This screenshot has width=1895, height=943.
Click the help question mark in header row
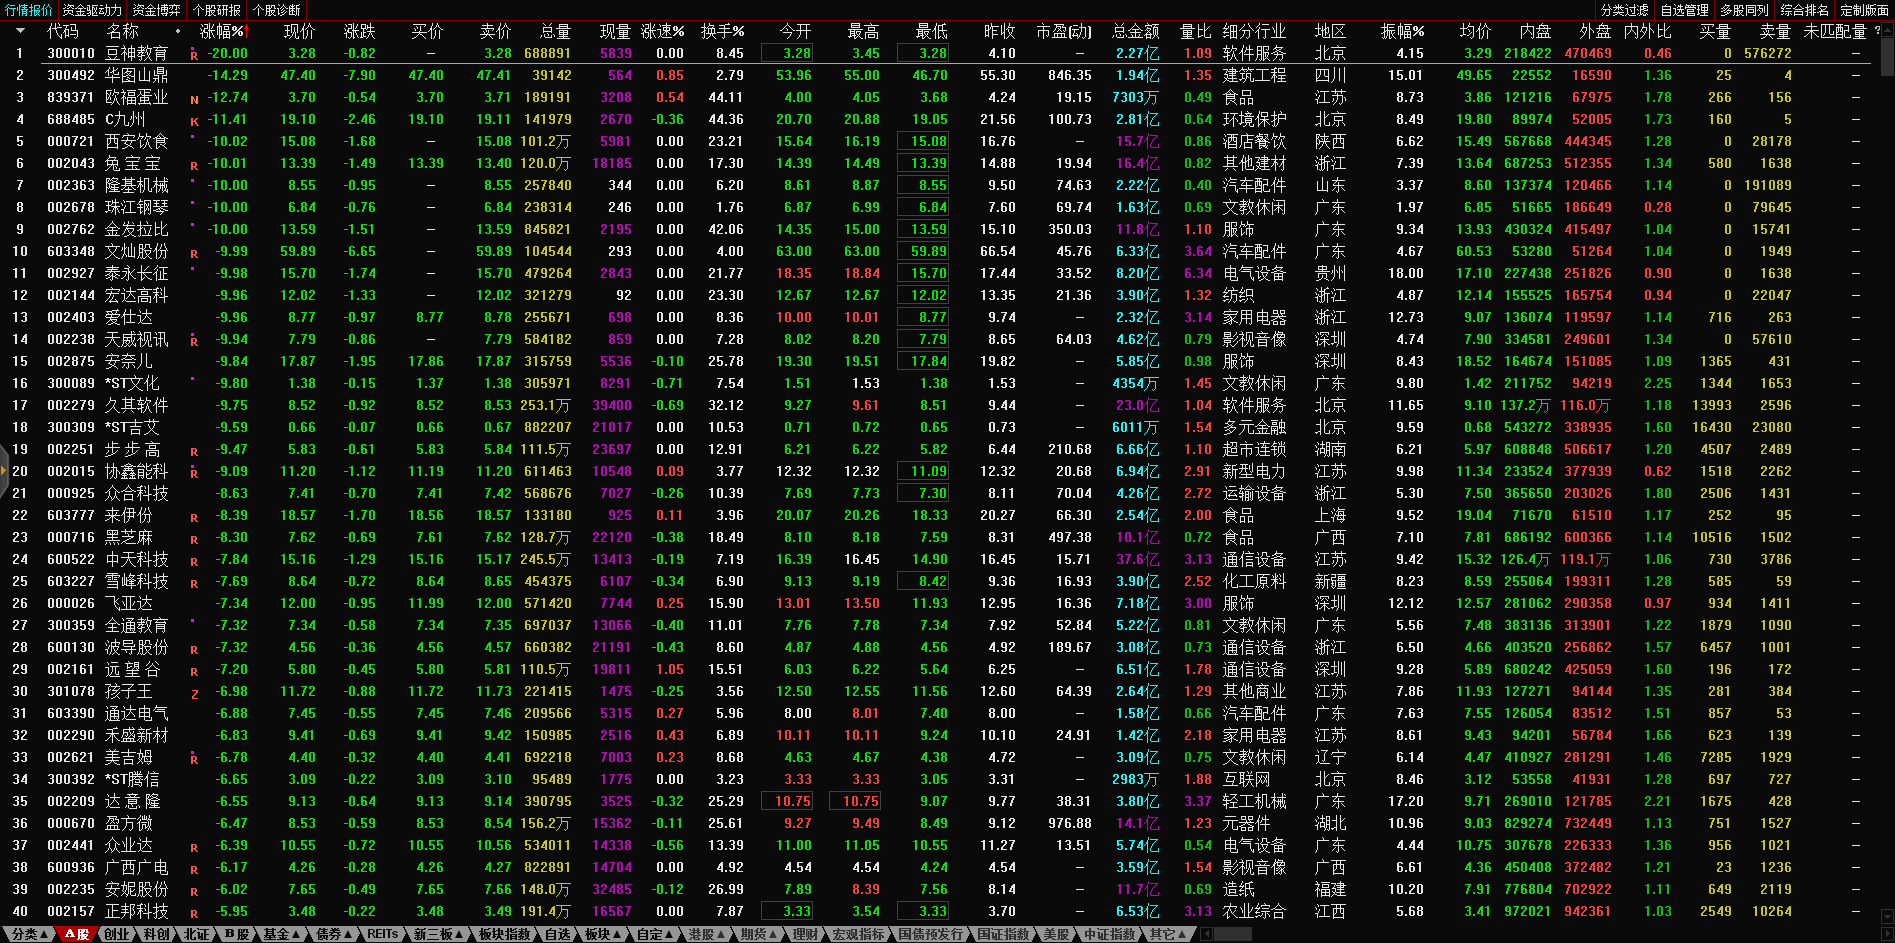click(x=1877, y=31)
